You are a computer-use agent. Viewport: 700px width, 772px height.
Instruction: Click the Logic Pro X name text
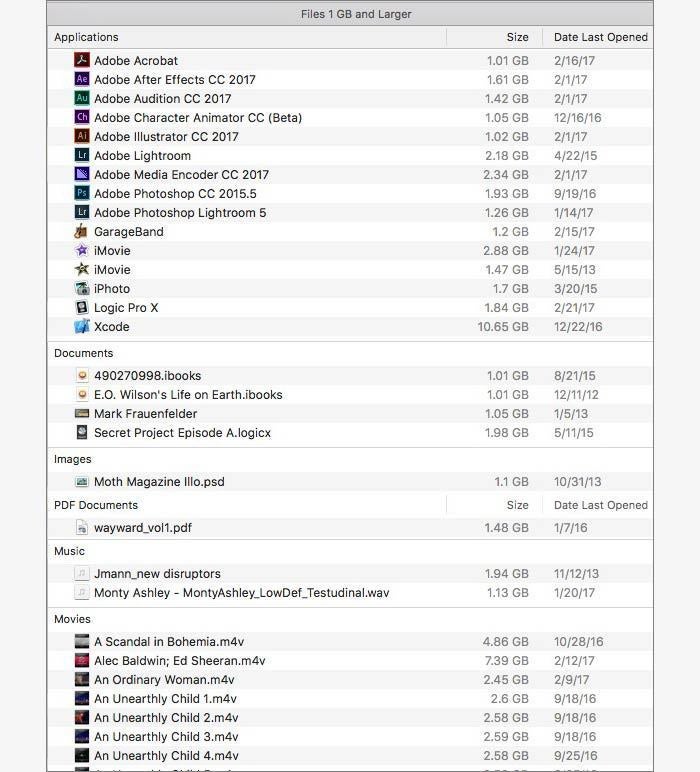pos(126,308)
